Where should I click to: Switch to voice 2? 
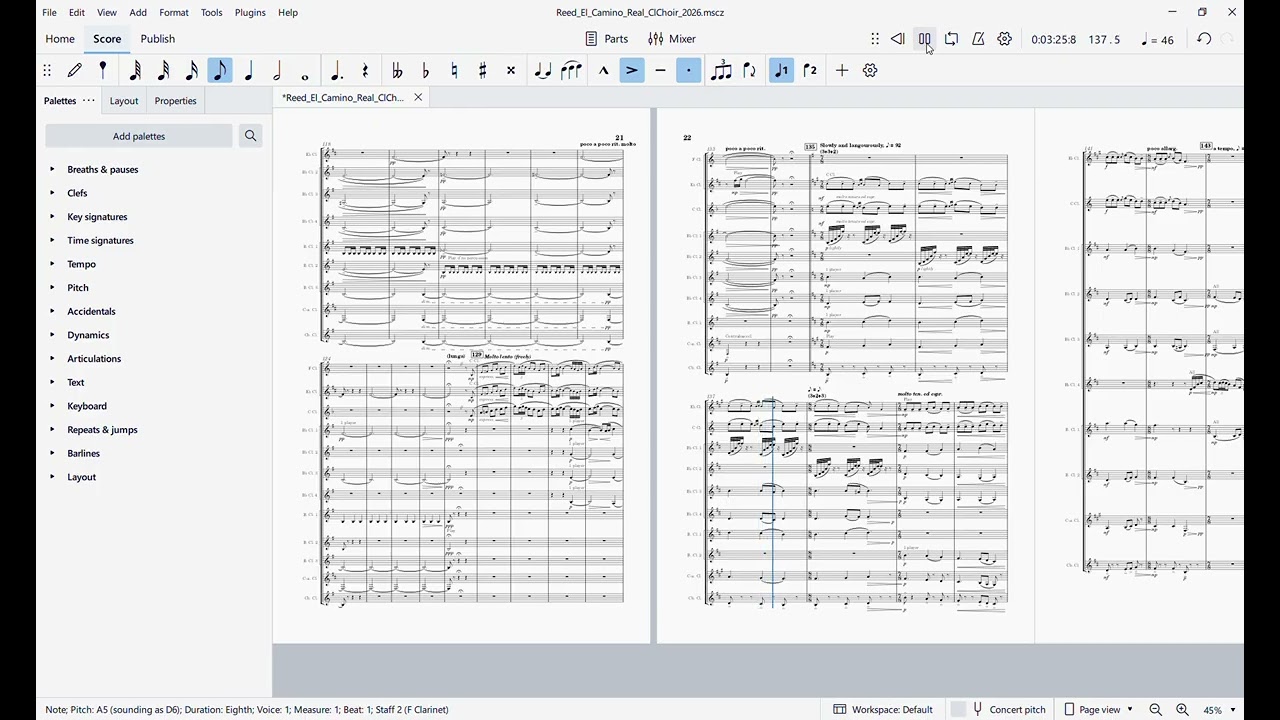tap(810, 70)
